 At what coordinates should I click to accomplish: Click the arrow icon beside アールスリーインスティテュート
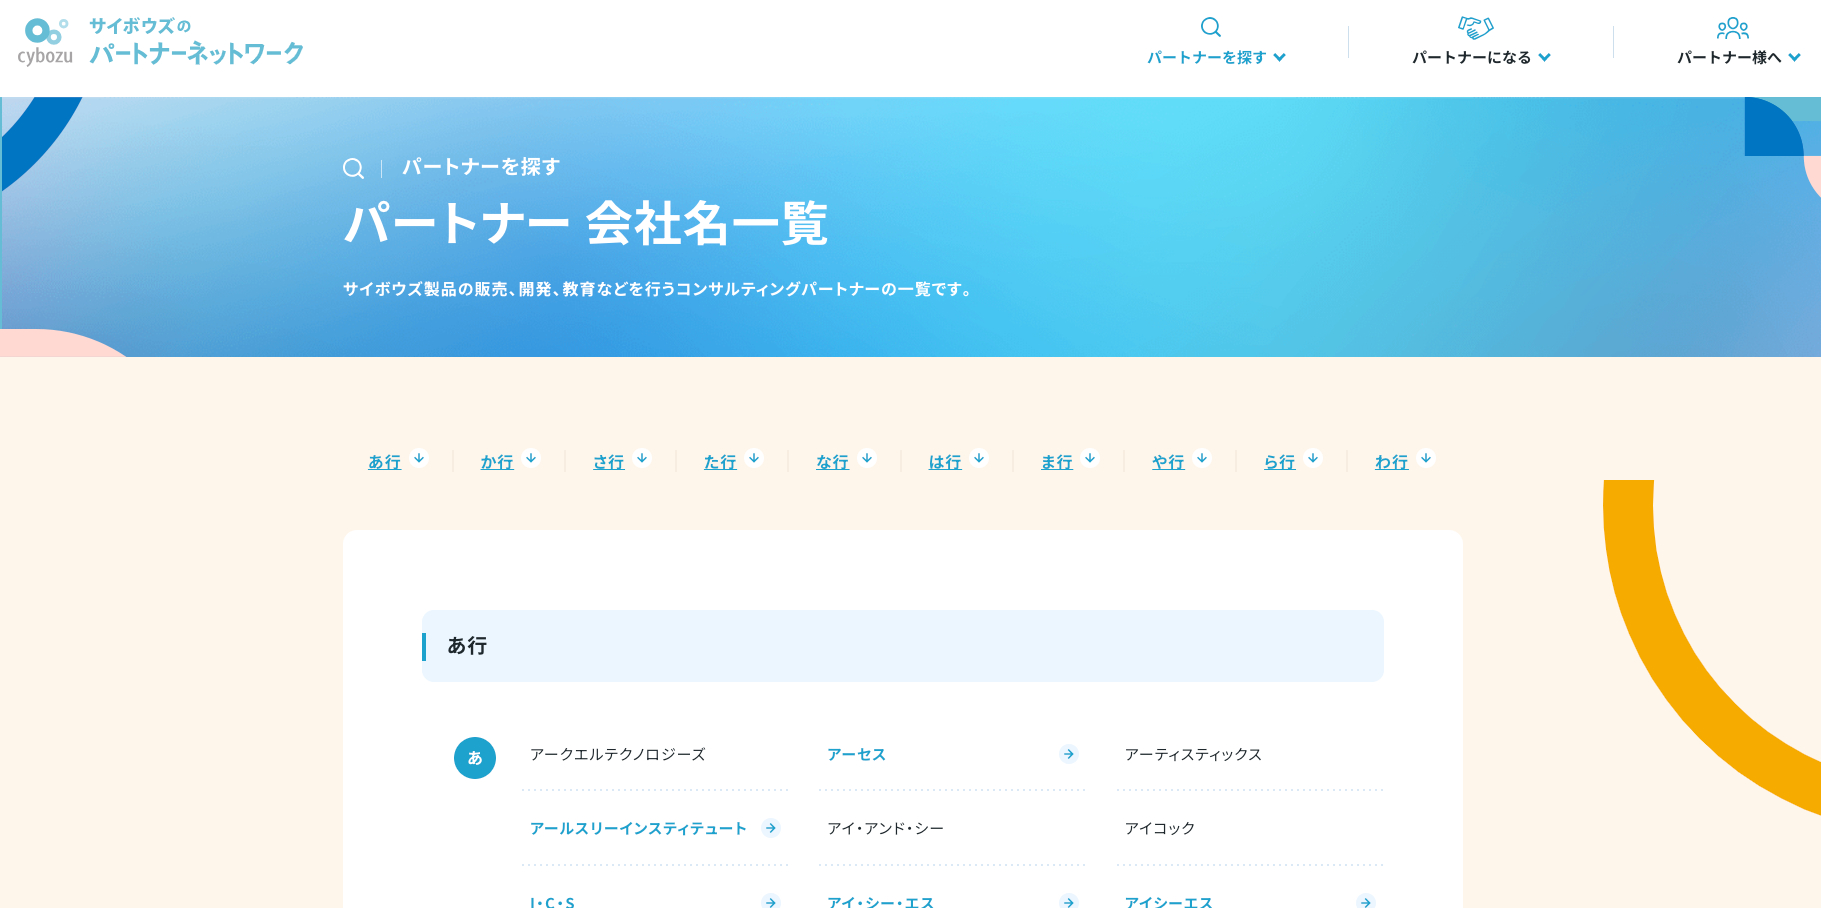[771, 828]
